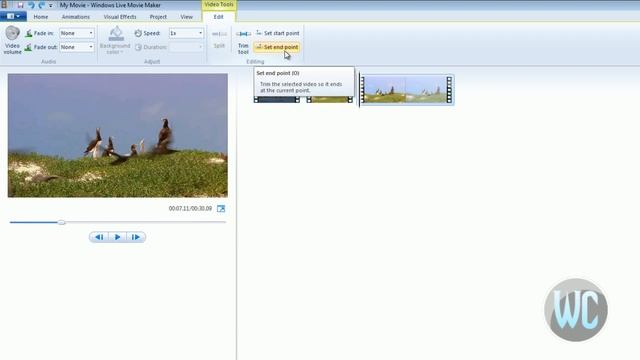This screenshot has height=360, width=640.
Task: Open the Home tab
Action: pyautogui.click(x=41, y=17)
